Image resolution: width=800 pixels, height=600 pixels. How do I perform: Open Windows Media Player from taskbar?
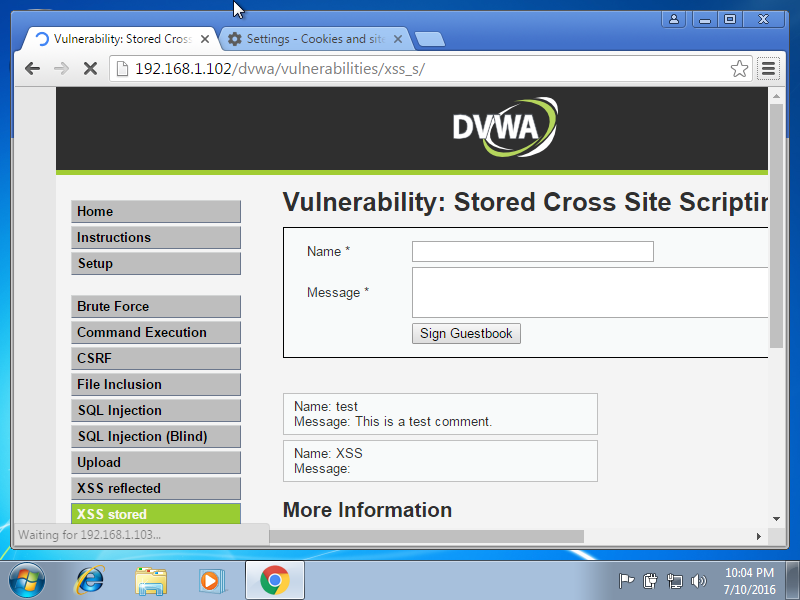point(211,581)
